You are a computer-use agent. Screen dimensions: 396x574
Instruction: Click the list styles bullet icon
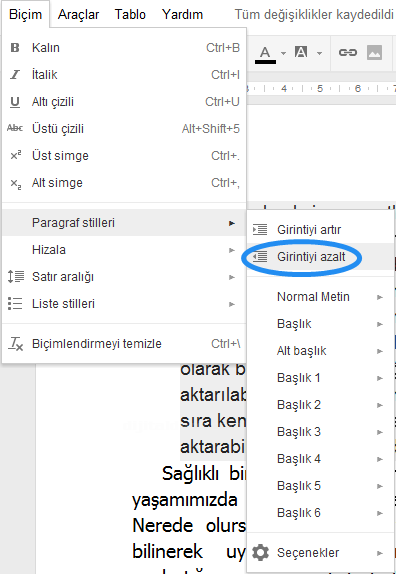15,303
